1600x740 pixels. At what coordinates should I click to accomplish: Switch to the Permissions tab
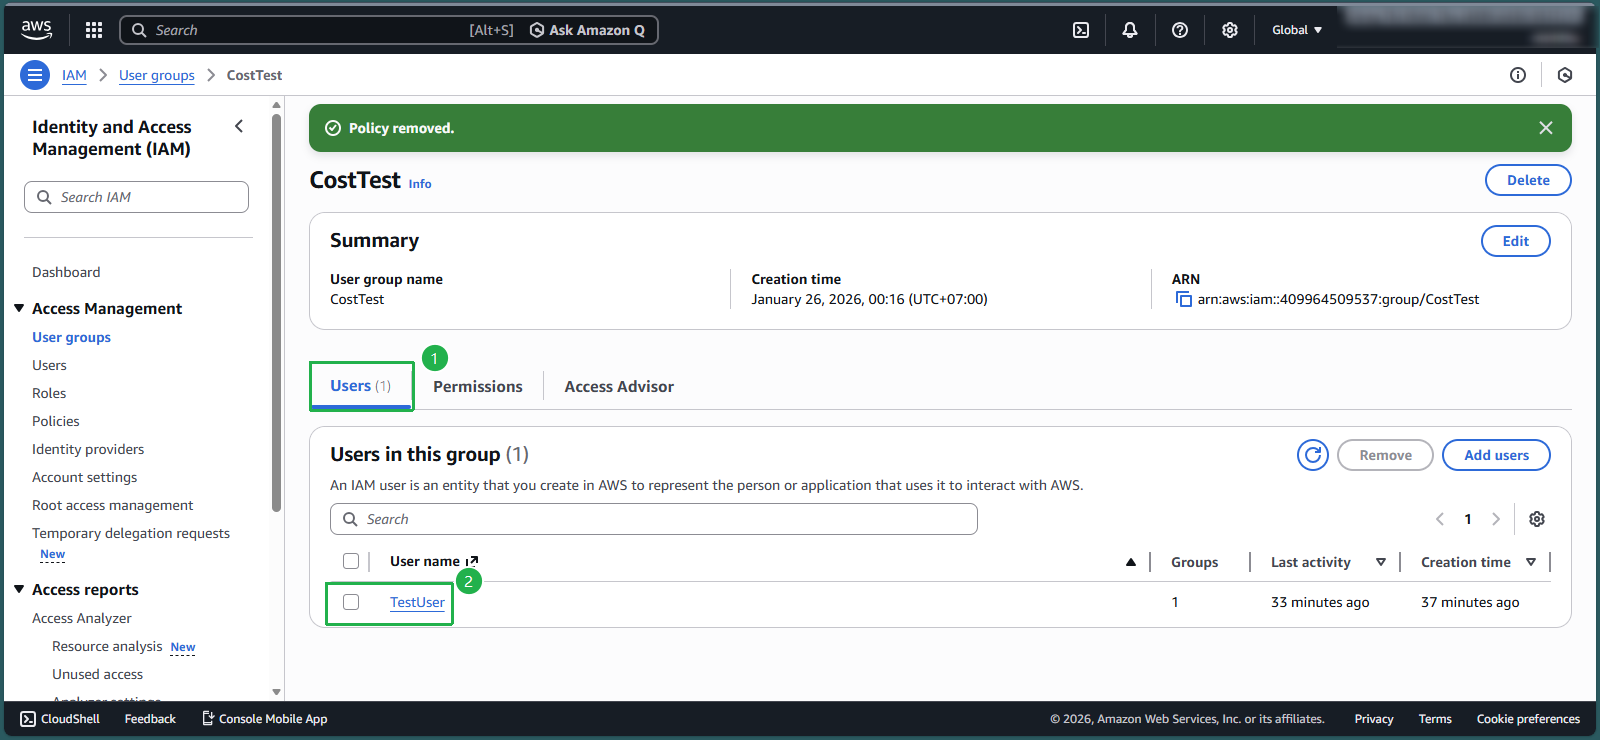(x=478, y=386)
